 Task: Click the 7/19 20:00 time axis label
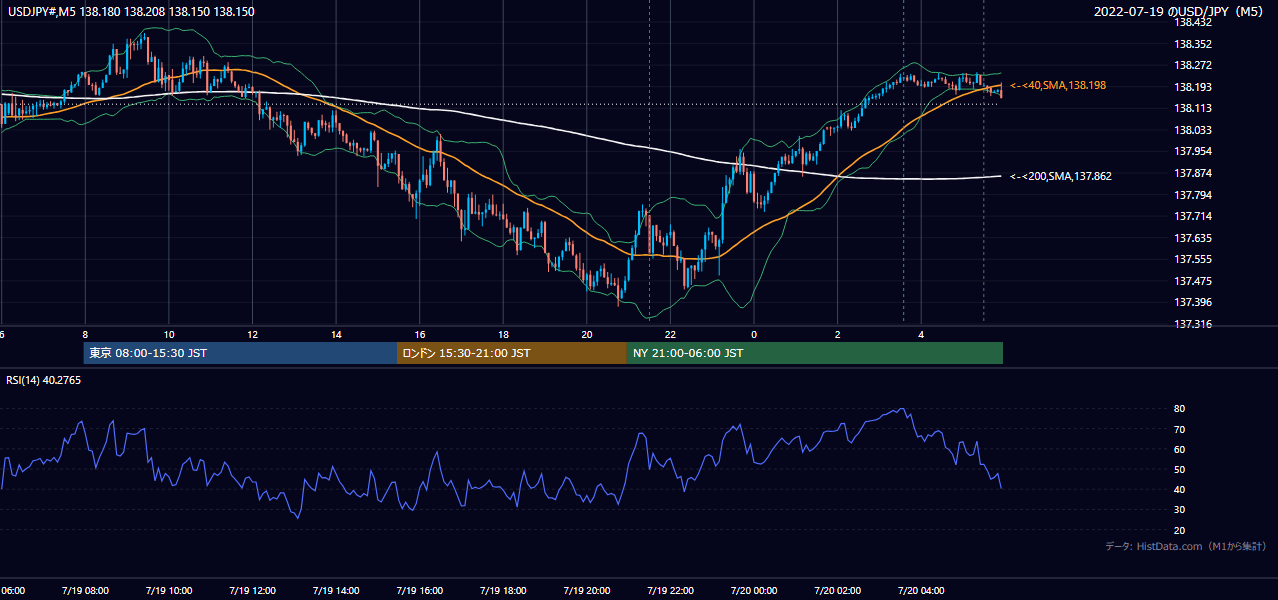click(x=586, y=591)
